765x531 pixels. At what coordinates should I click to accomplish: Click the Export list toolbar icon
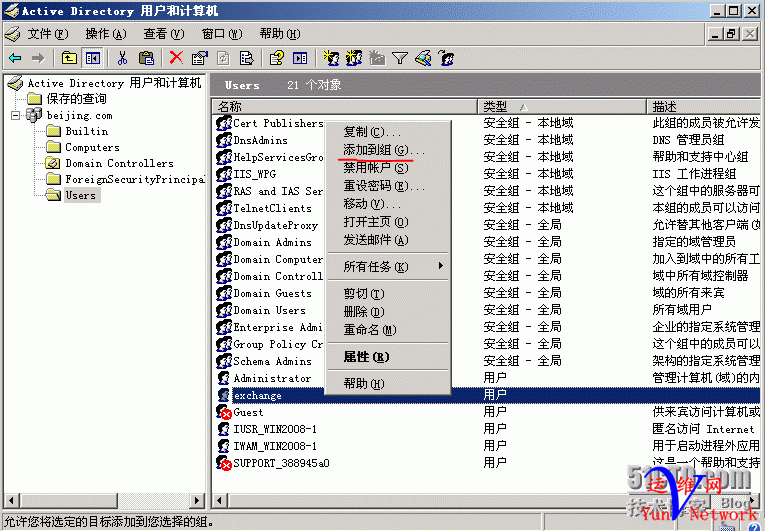click(247, 59)
